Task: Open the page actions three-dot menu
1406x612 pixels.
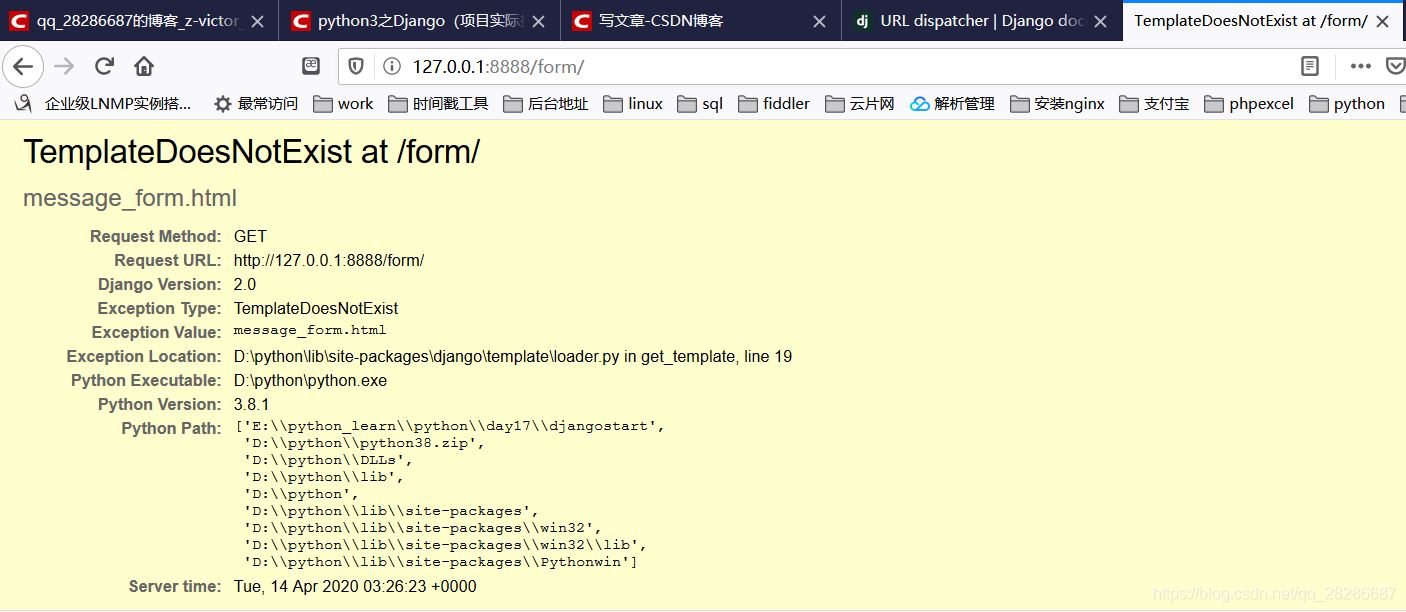Action: click(1360, 66)
